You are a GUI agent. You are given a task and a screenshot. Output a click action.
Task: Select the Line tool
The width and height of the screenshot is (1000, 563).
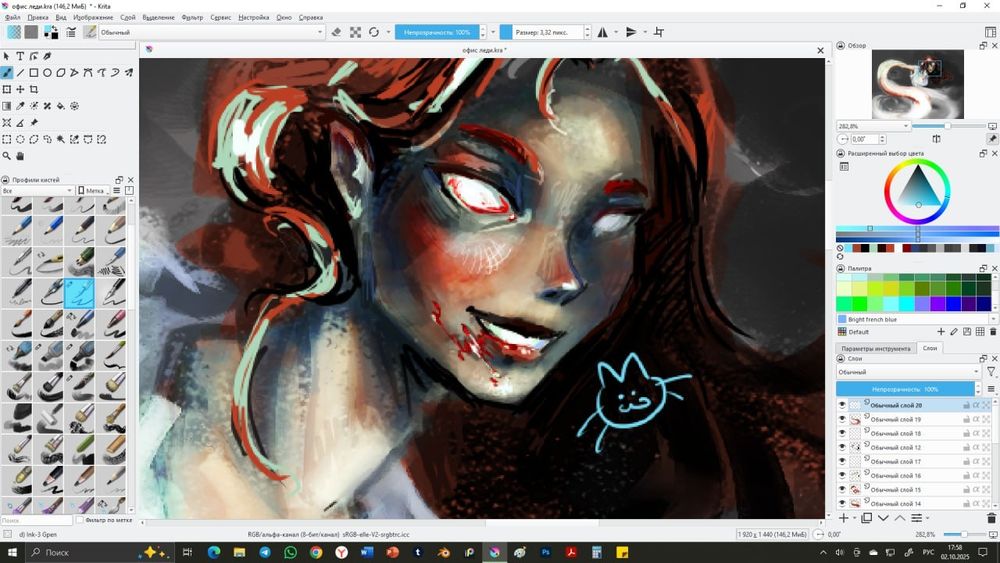tap(20, 73)
